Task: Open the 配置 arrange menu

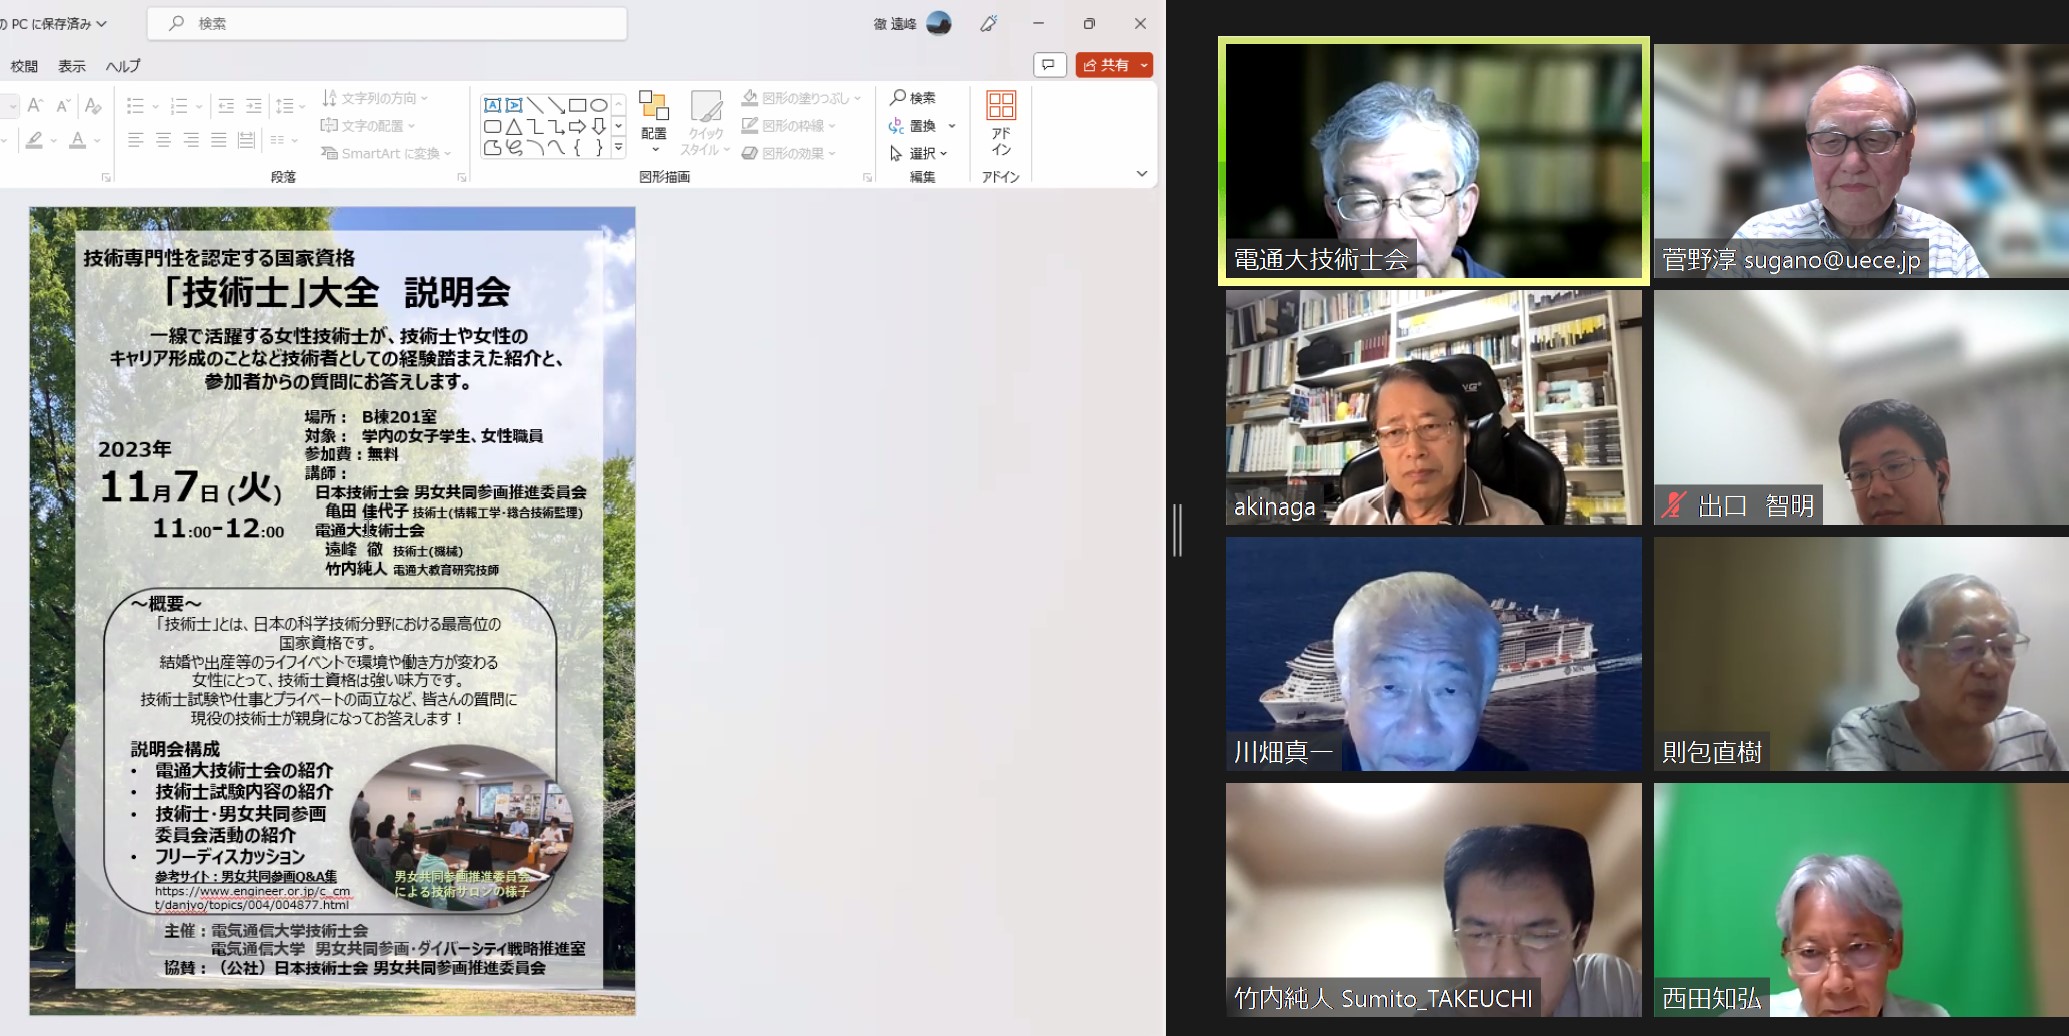Action: 654,122
